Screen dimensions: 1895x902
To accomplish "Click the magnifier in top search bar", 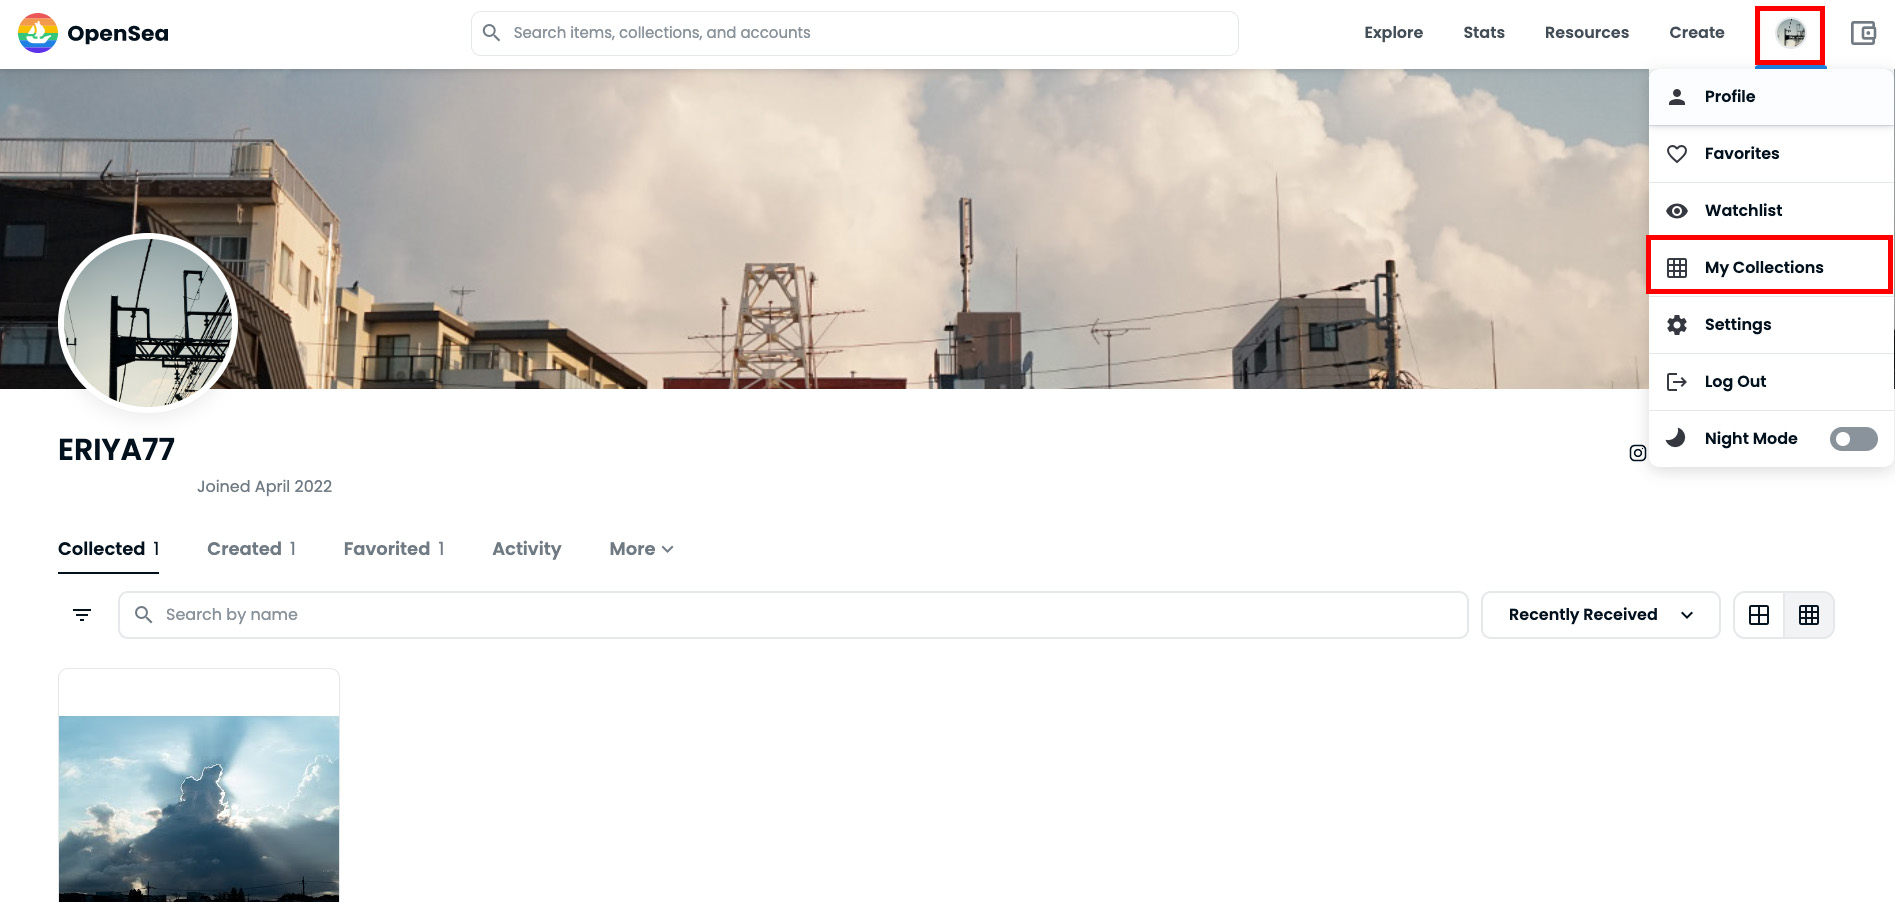I will [491, 33].
